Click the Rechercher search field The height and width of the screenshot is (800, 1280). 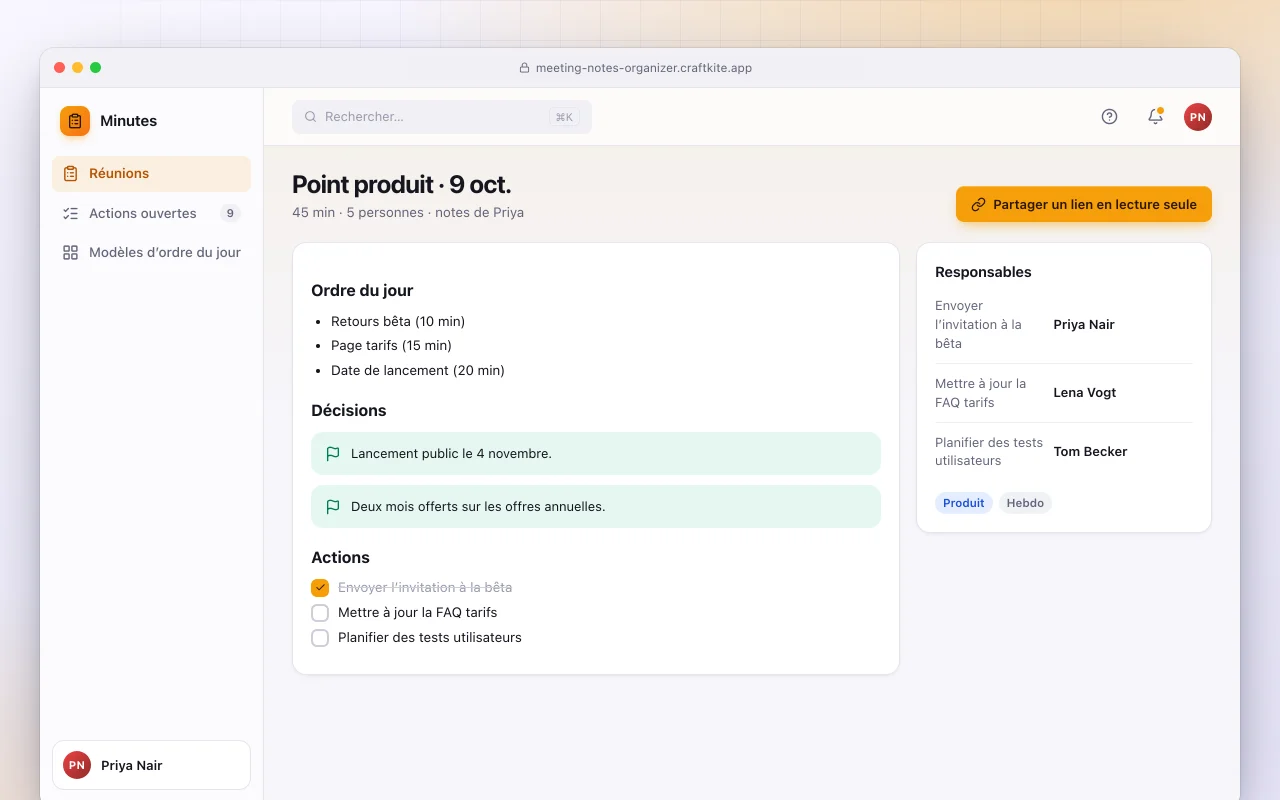pos(442,117)
